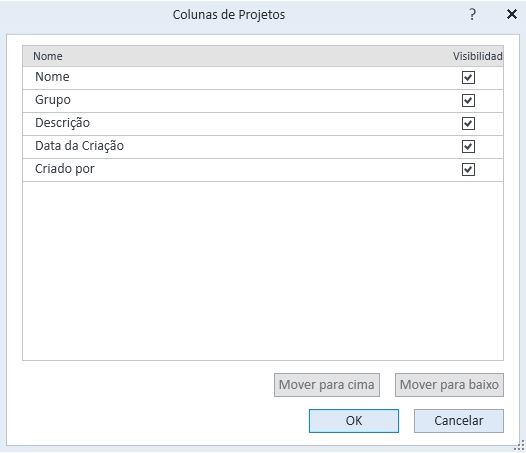Select the Data da Criação row

click(x=263, y=147)
